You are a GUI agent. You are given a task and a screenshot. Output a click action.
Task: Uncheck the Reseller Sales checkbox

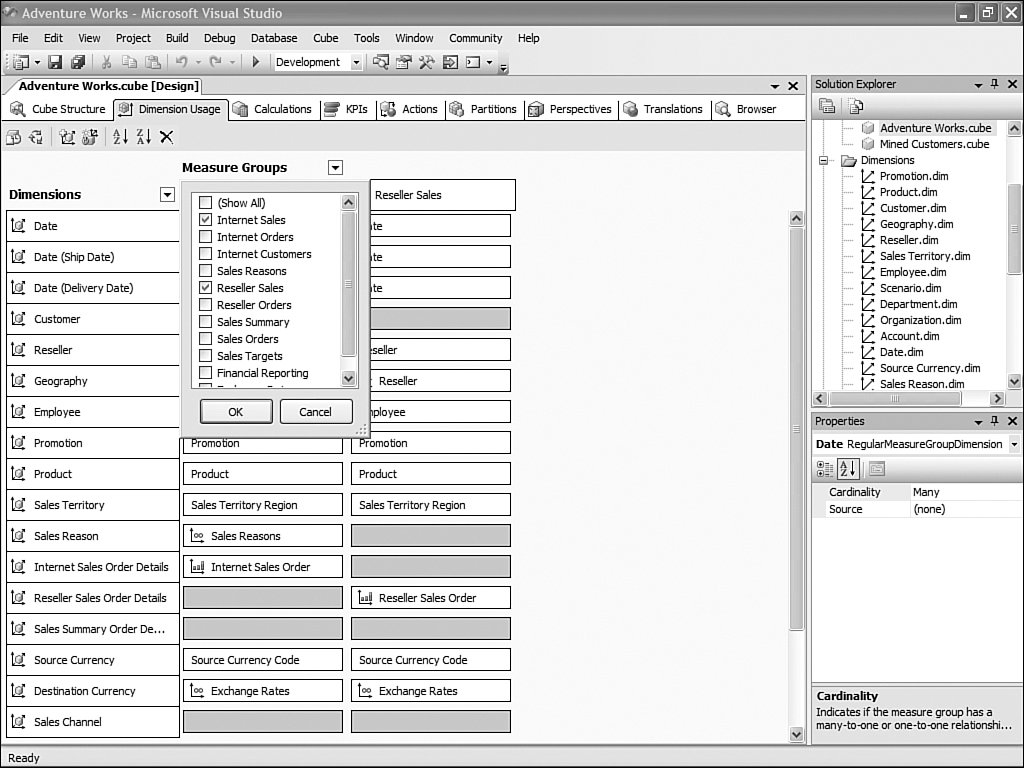point(205,287)
